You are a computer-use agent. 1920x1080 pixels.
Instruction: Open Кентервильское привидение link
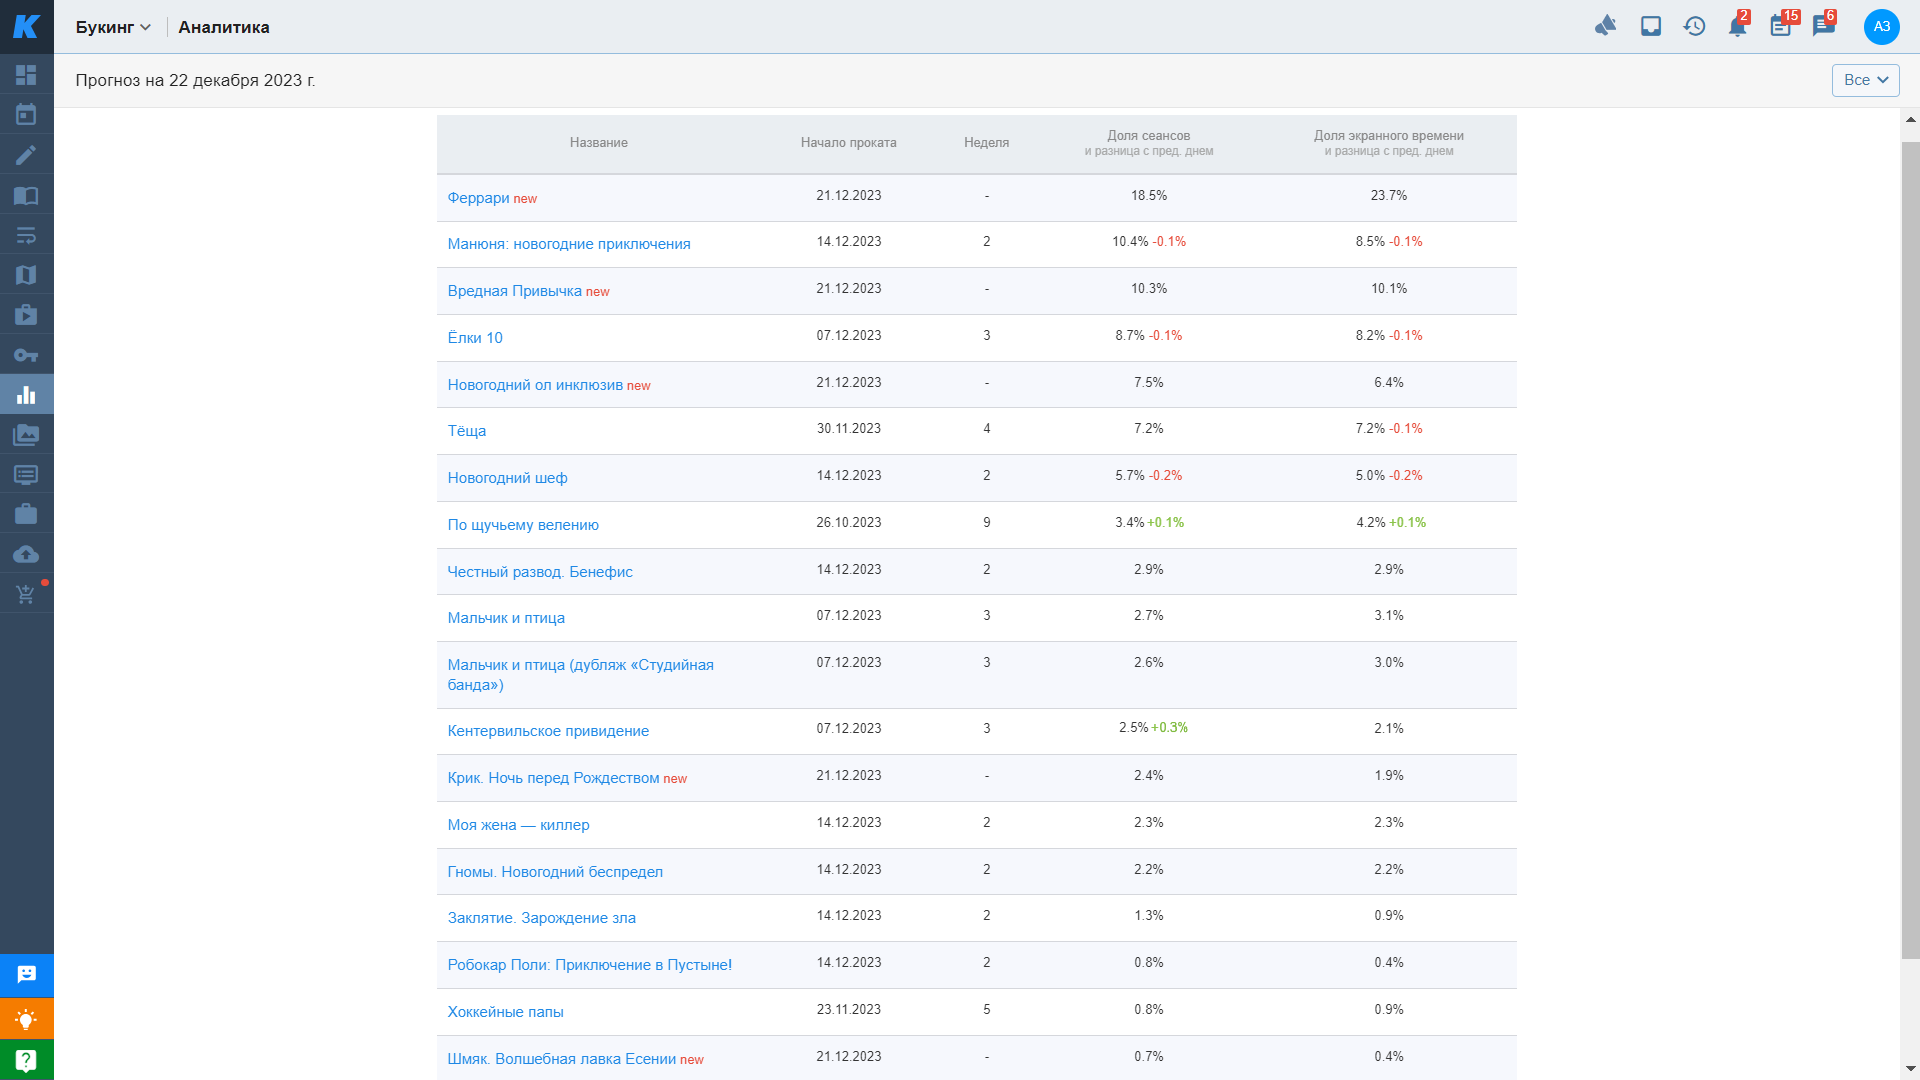[548, 731]
